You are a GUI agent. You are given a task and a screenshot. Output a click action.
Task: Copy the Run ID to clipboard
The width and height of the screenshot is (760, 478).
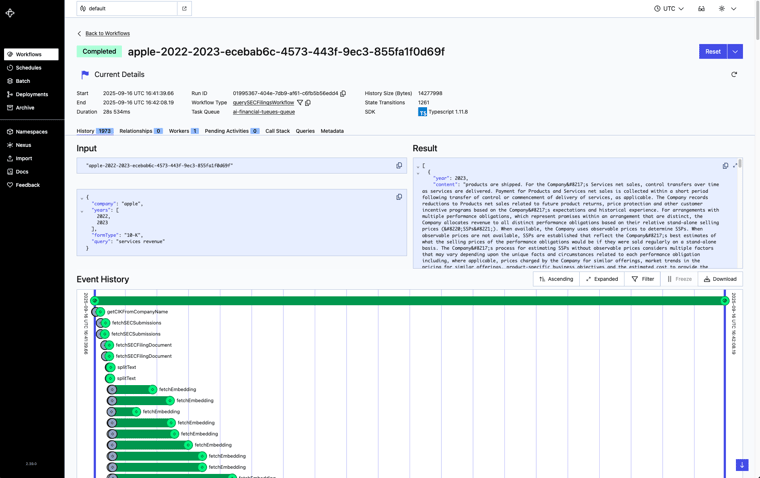pos(343,94)
